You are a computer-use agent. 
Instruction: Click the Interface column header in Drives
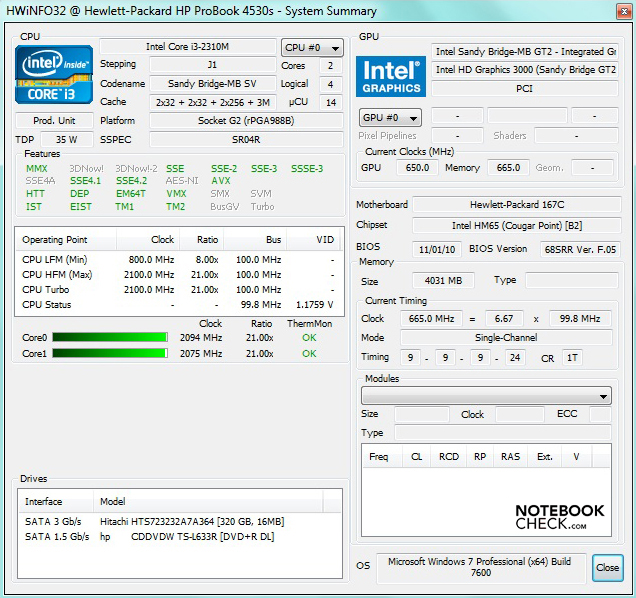[x=56, y=501]
